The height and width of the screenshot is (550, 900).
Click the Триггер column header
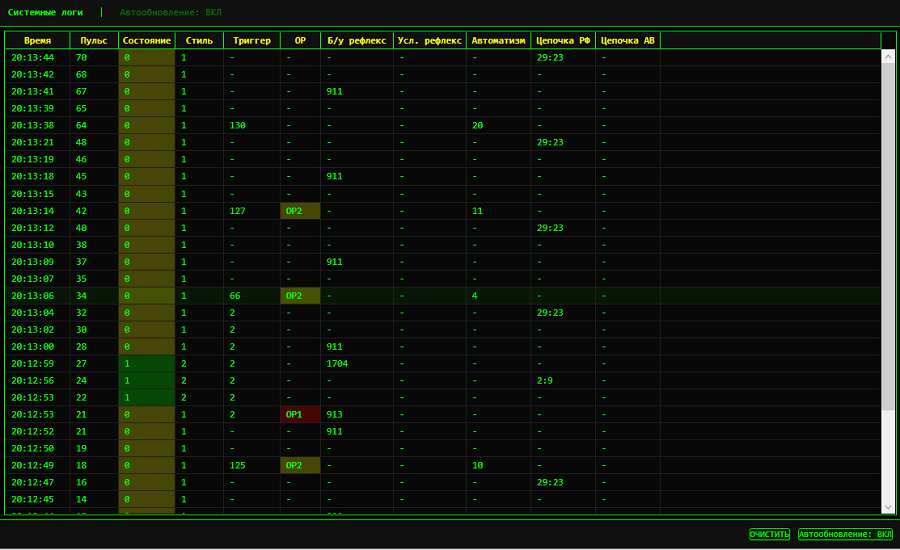coord(251,40)
